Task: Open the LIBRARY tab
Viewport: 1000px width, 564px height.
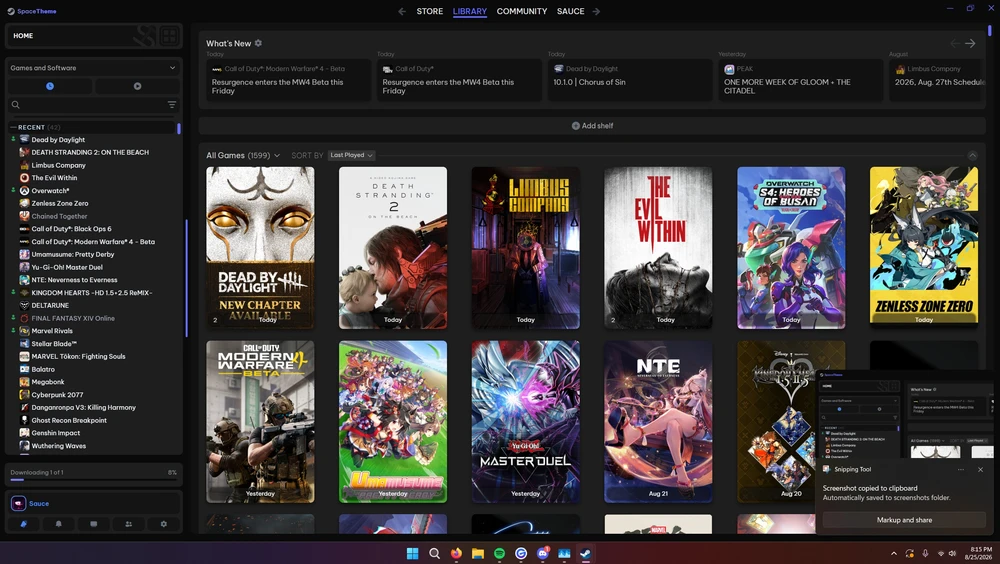Action: (469, 11)
